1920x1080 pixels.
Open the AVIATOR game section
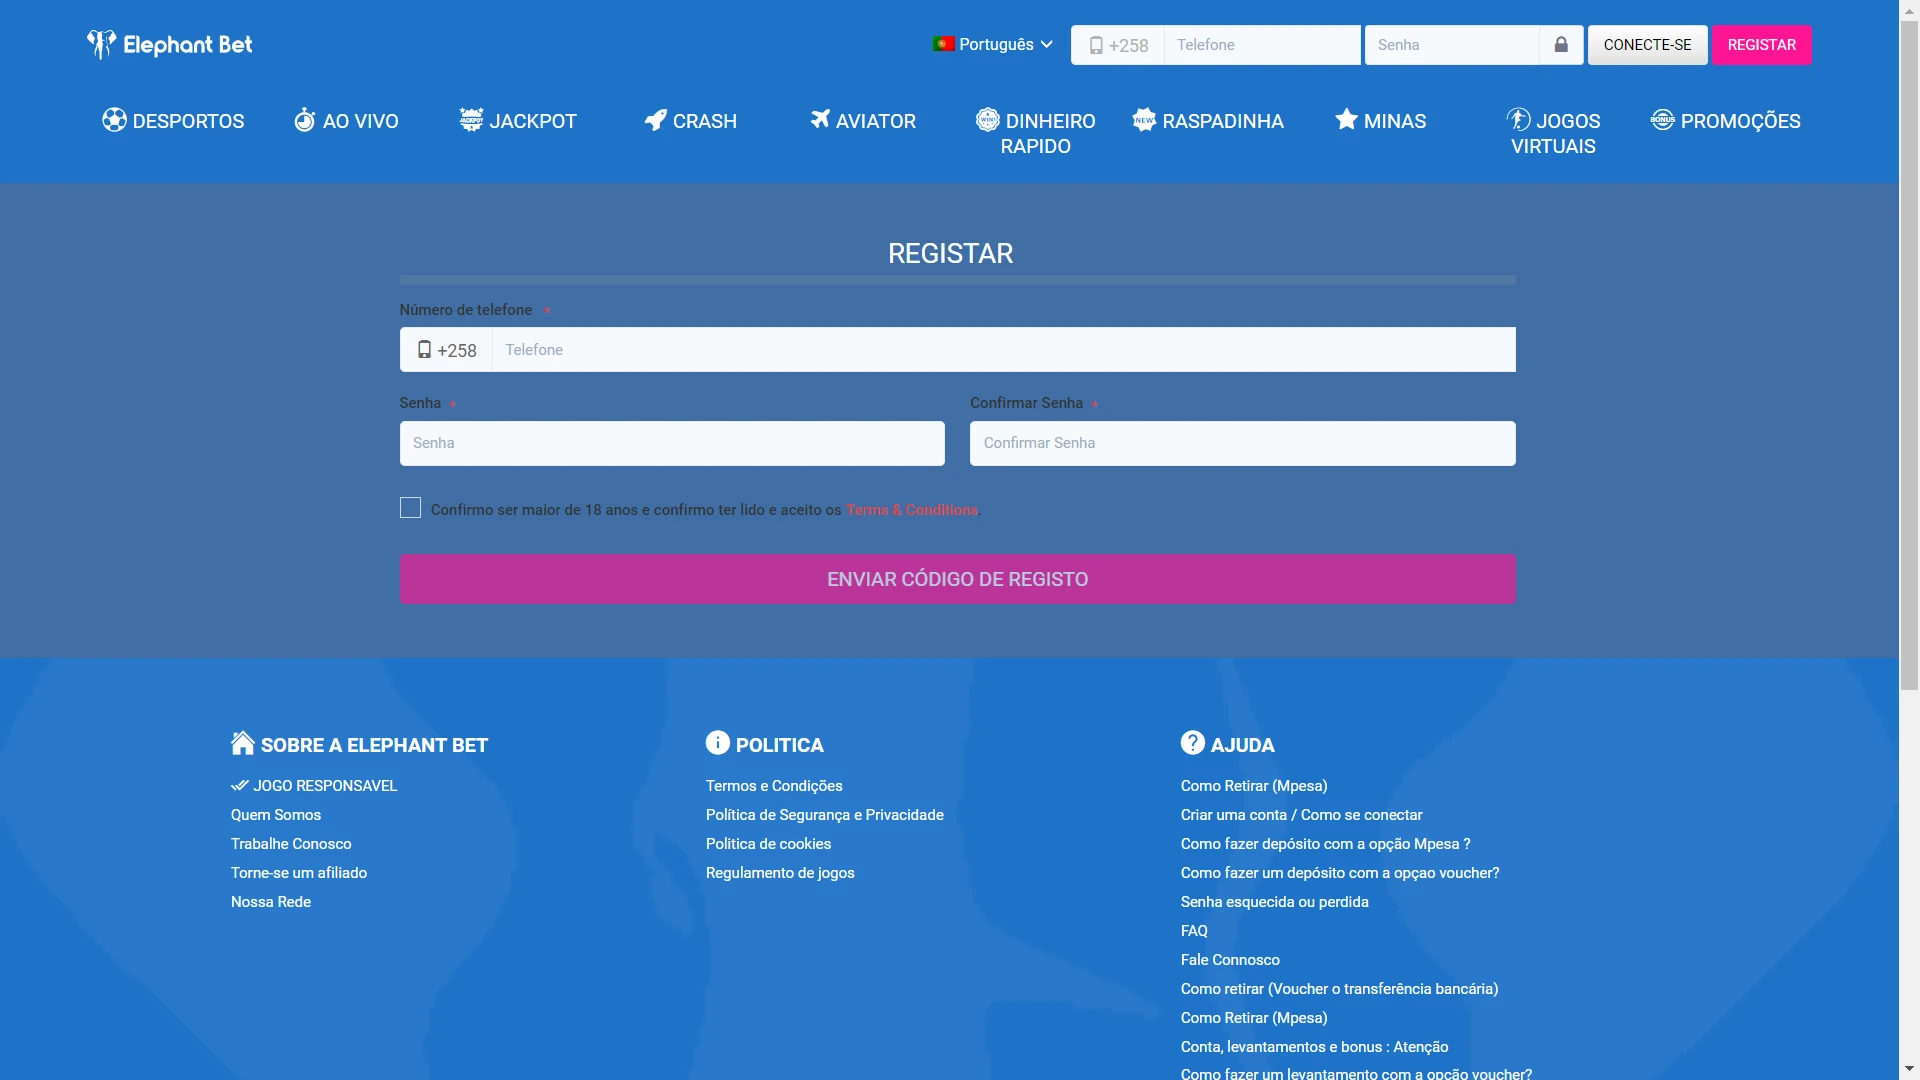click(863, 121)
